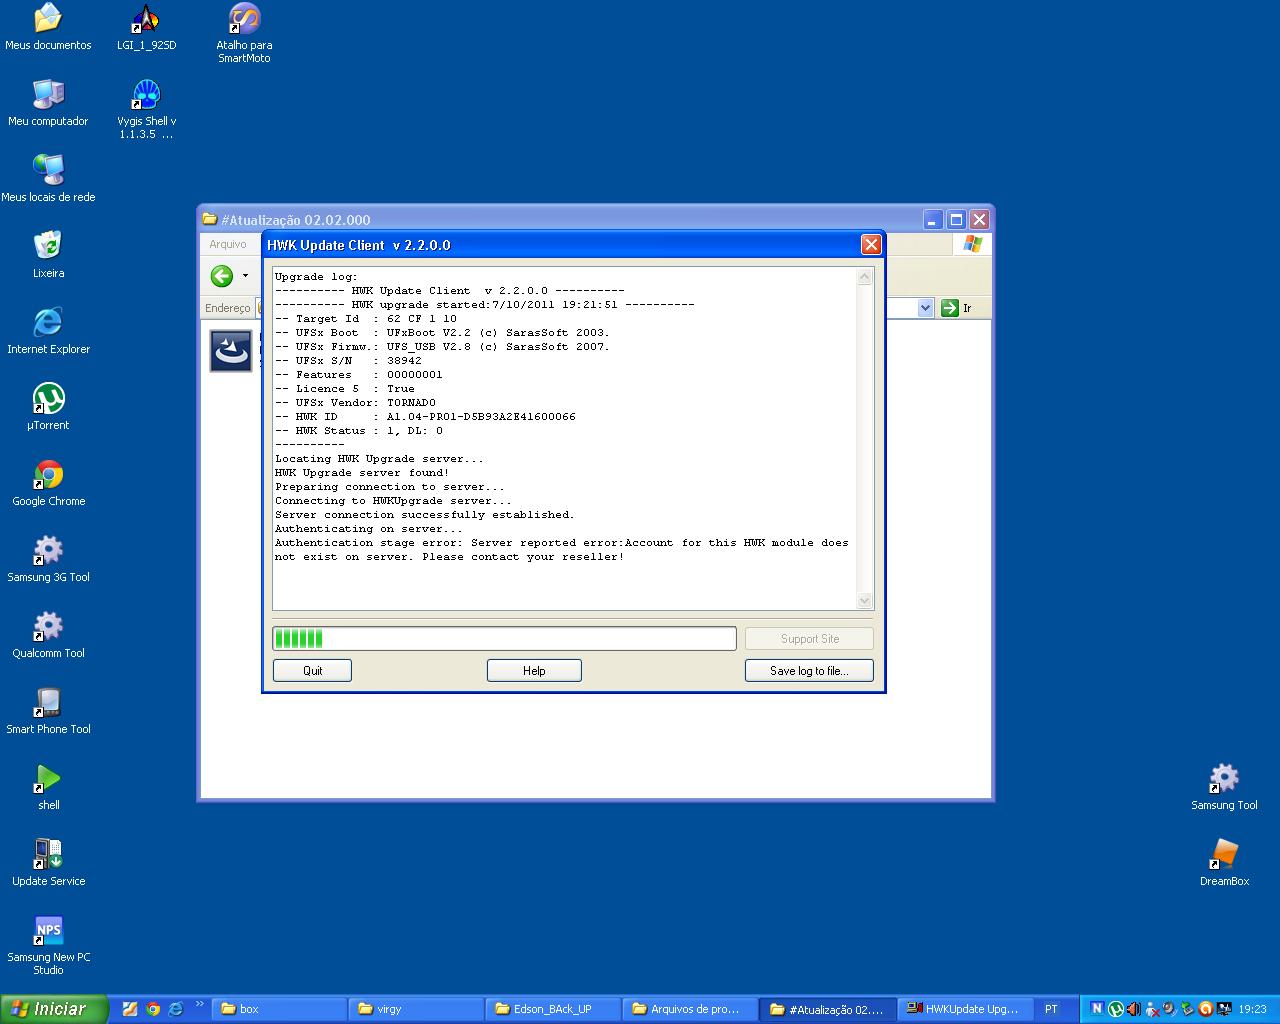Open Meus documentos desktop icon
Screen dimensions: 1280x1024
point(47,27)
